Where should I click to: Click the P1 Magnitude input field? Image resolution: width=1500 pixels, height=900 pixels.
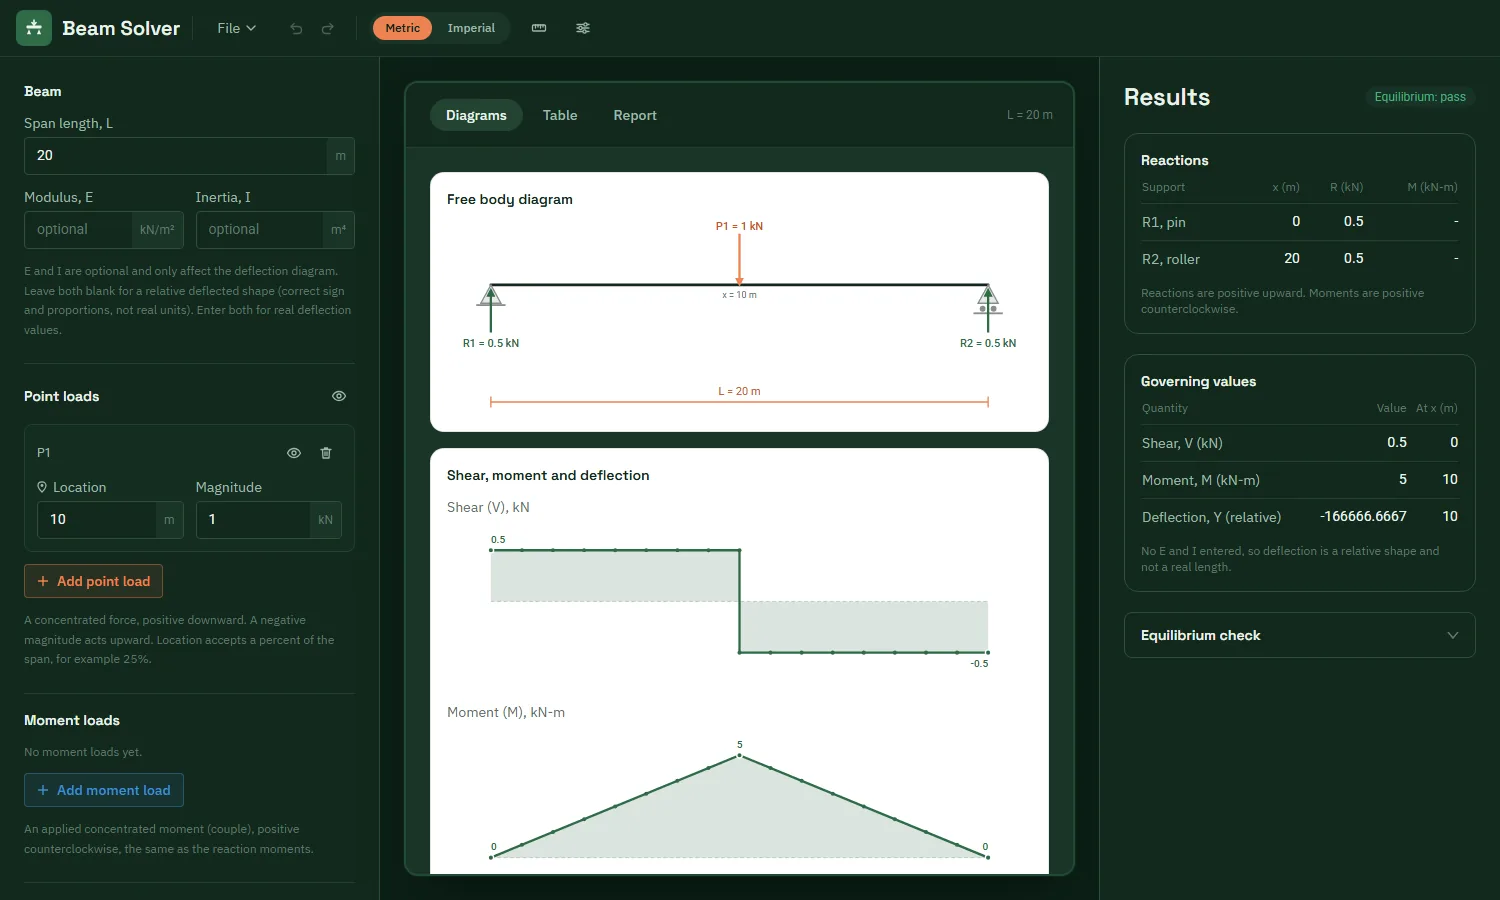(252, 520)
